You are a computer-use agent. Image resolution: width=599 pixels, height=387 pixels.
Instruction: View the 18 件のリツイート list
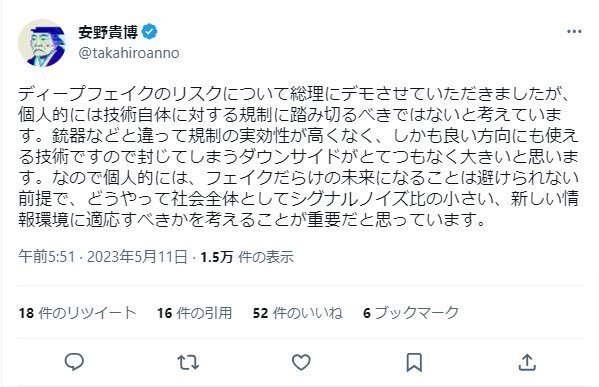tap(78, 313)
